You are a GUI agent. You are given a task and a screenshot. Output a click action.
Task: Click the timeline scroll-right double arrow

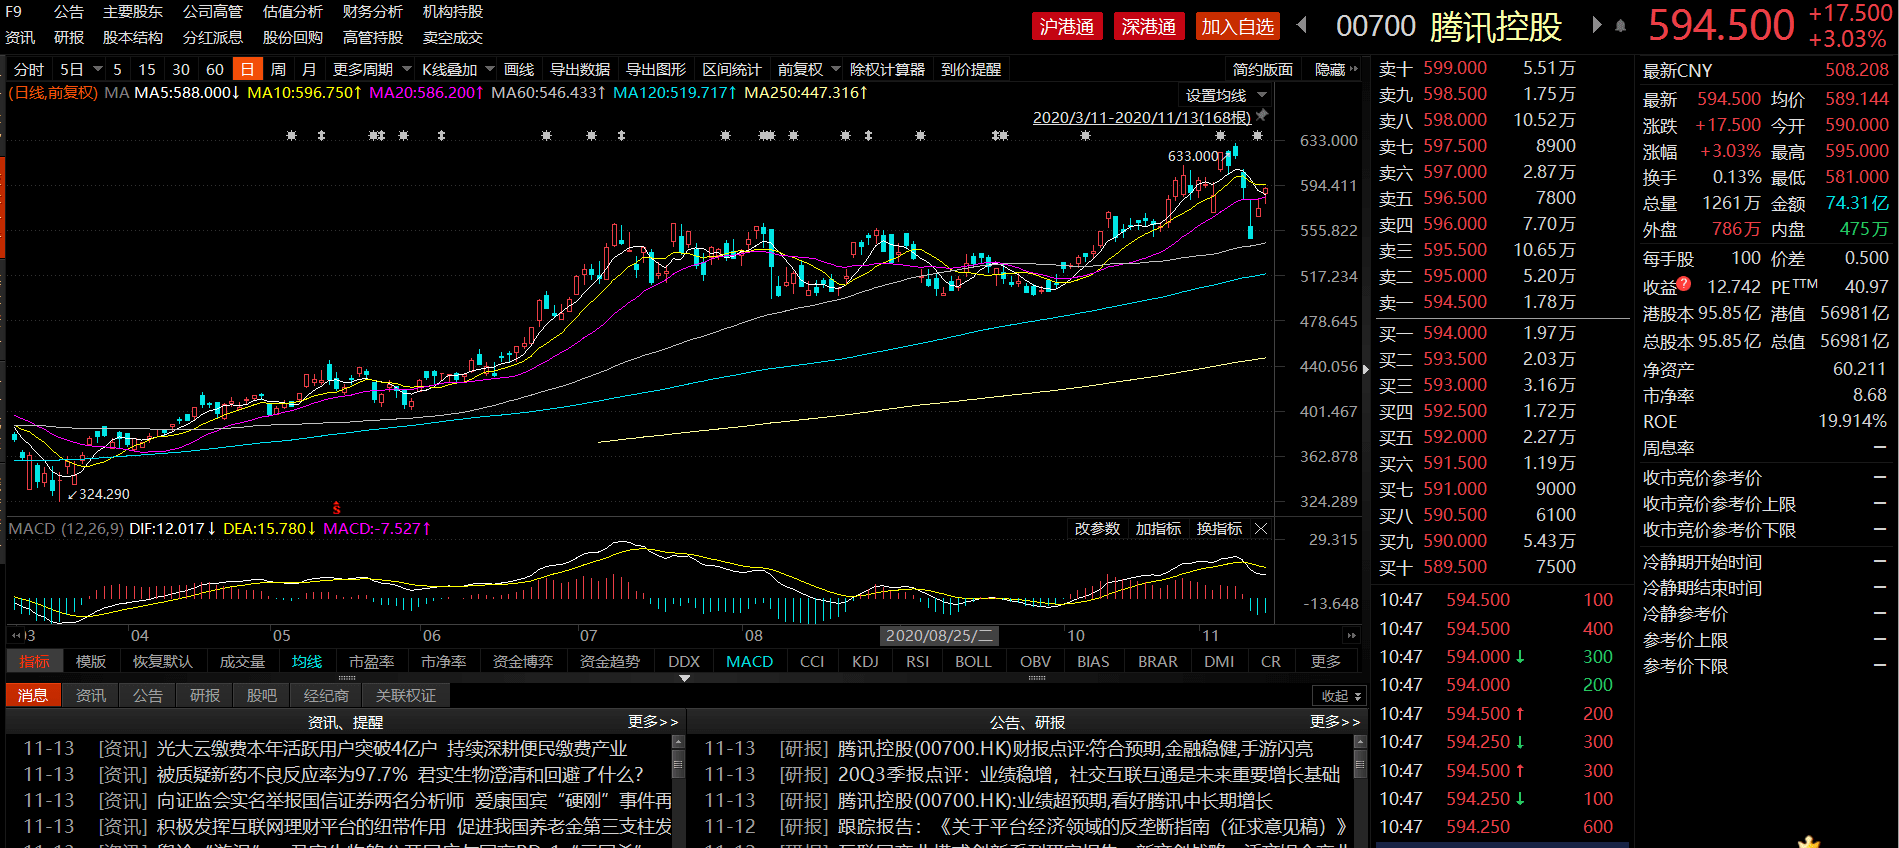click(x=1352, y=635)
